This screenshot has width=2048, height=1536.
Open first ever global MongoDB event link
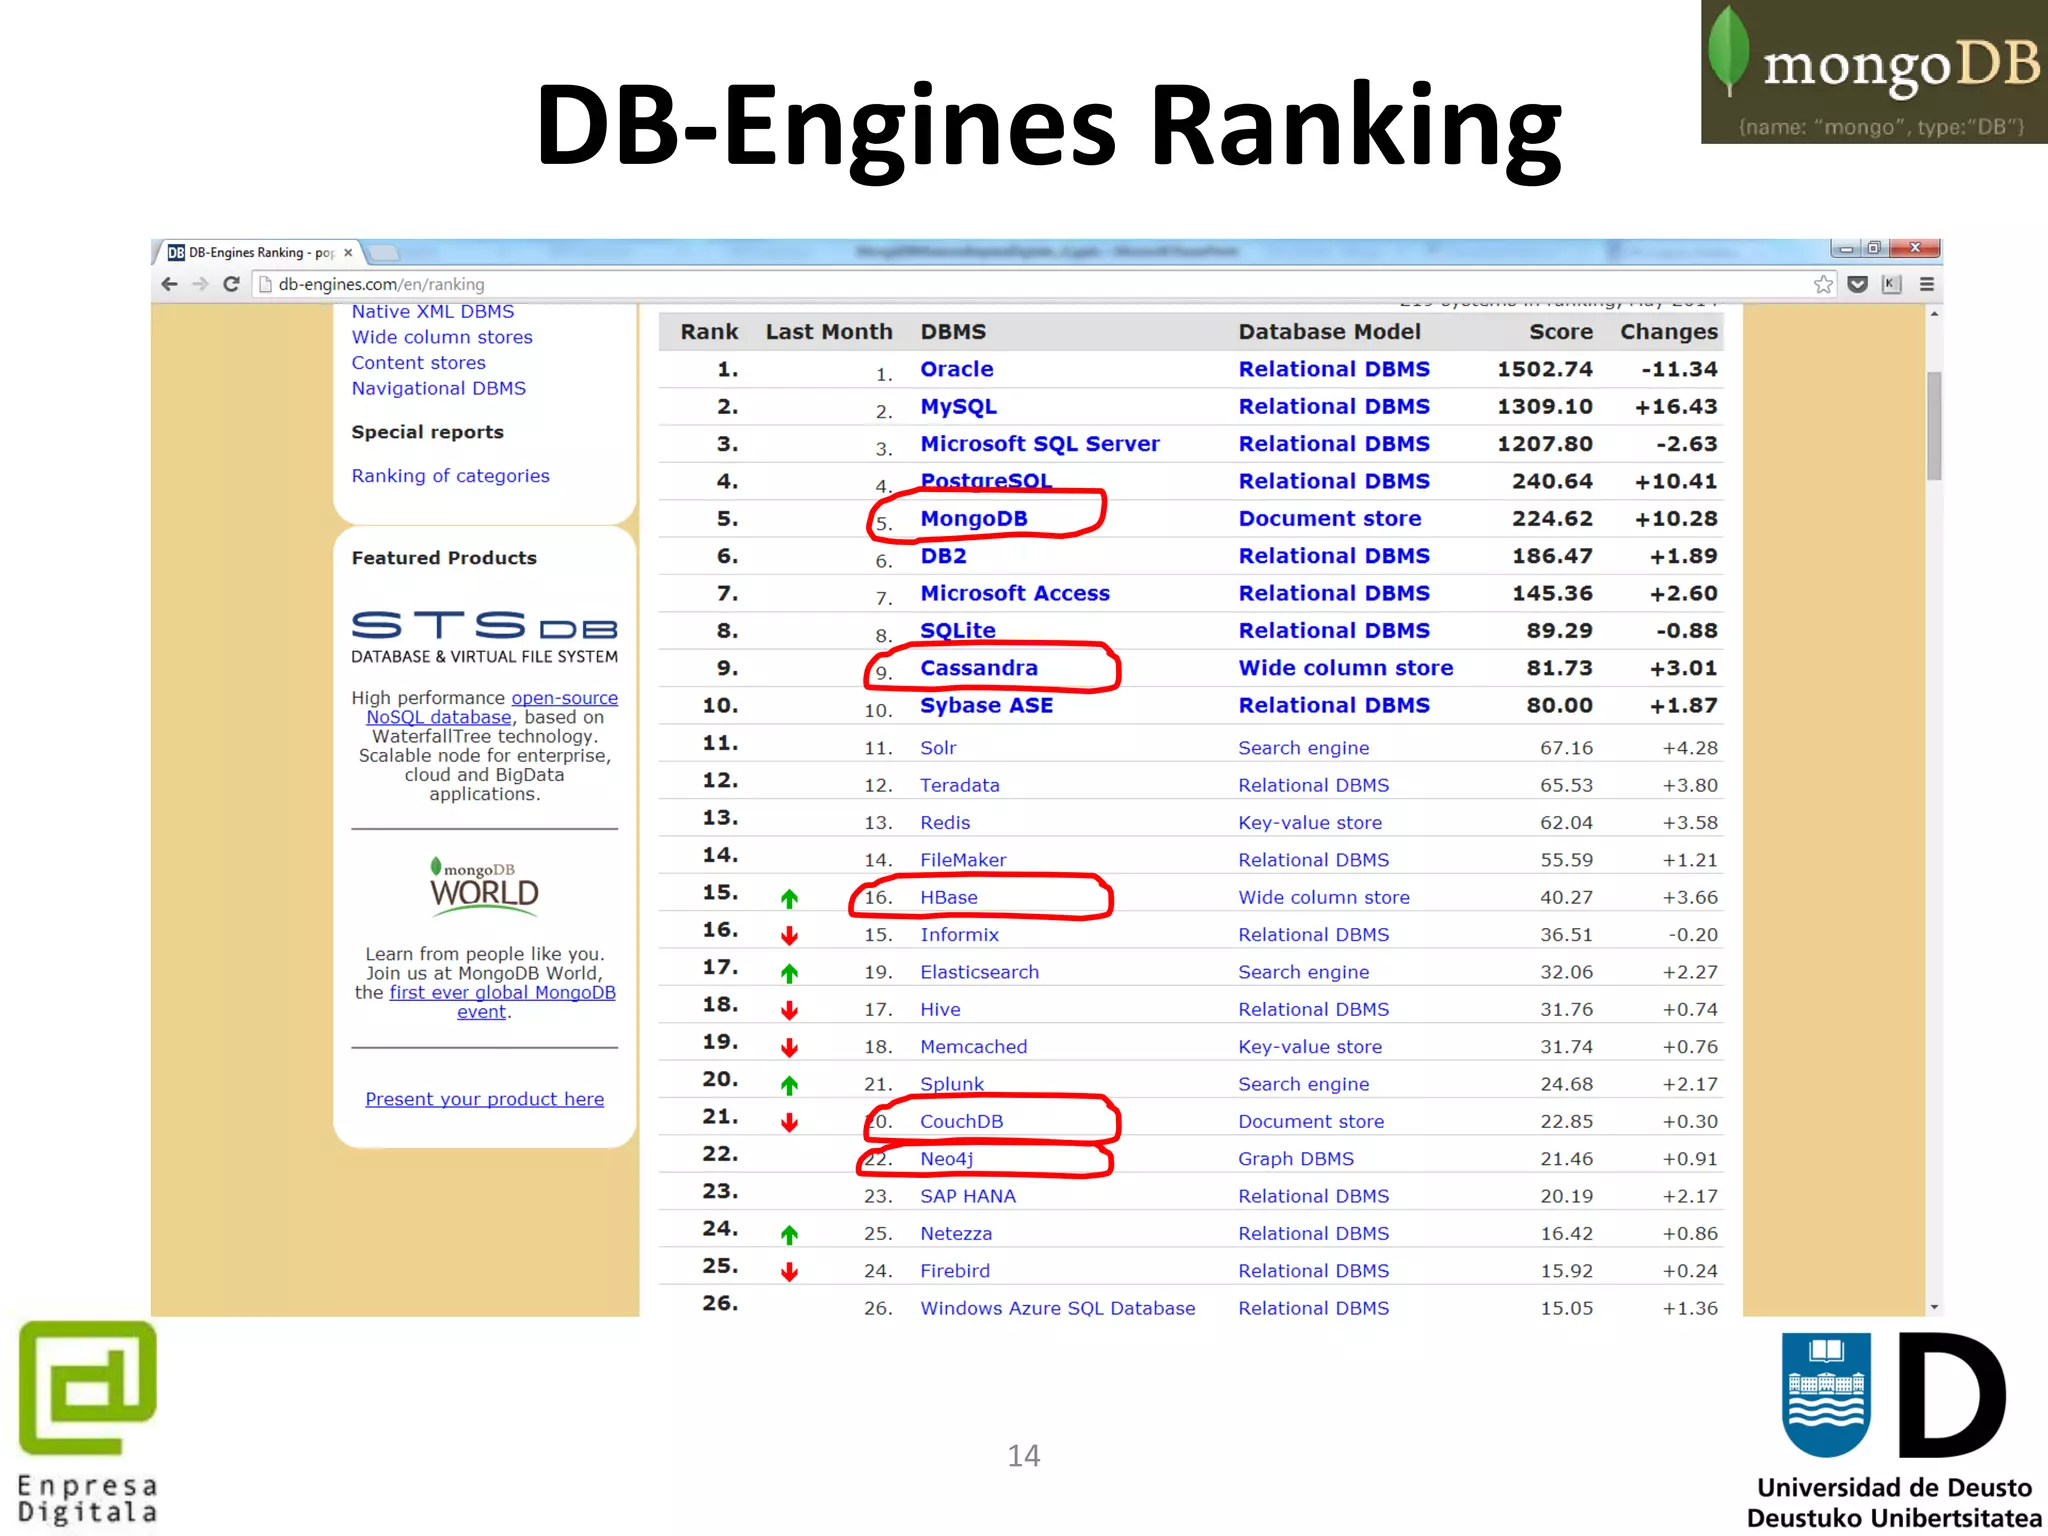502,1002
